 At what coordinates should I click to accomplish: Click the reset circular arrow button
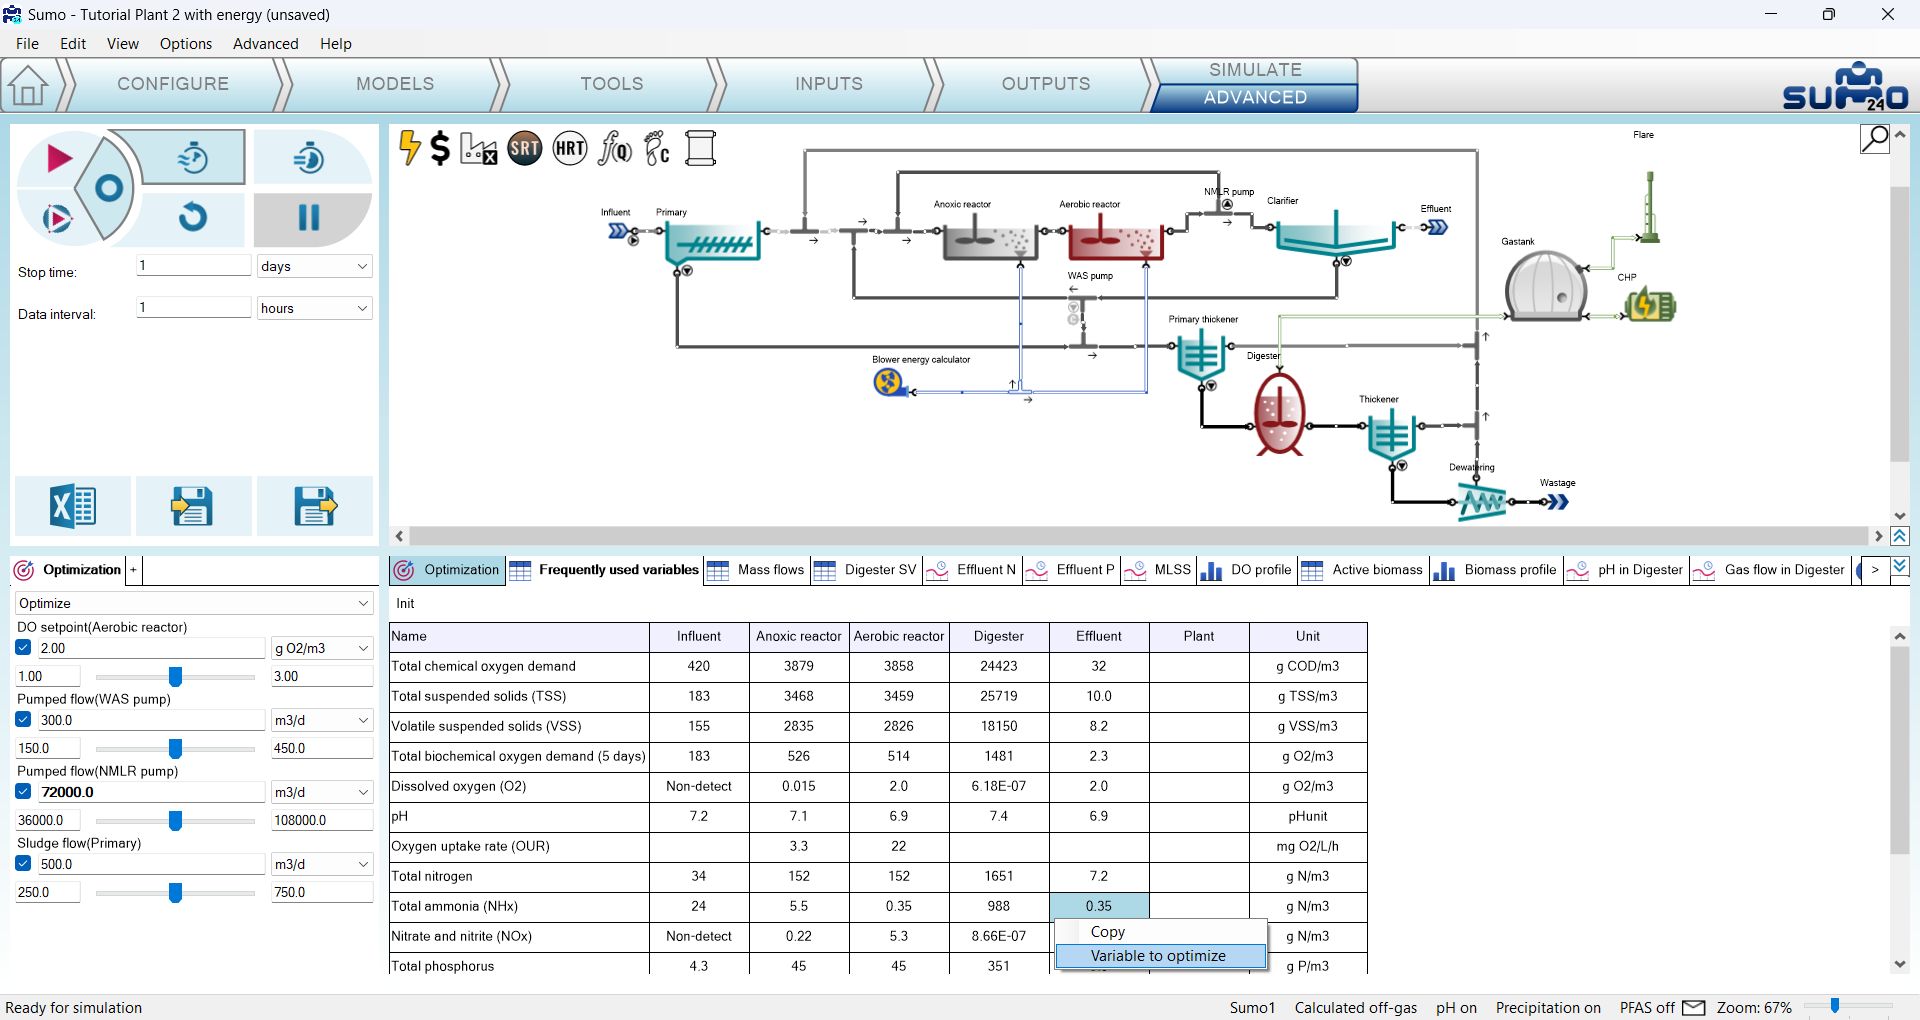tap(193, 217)
